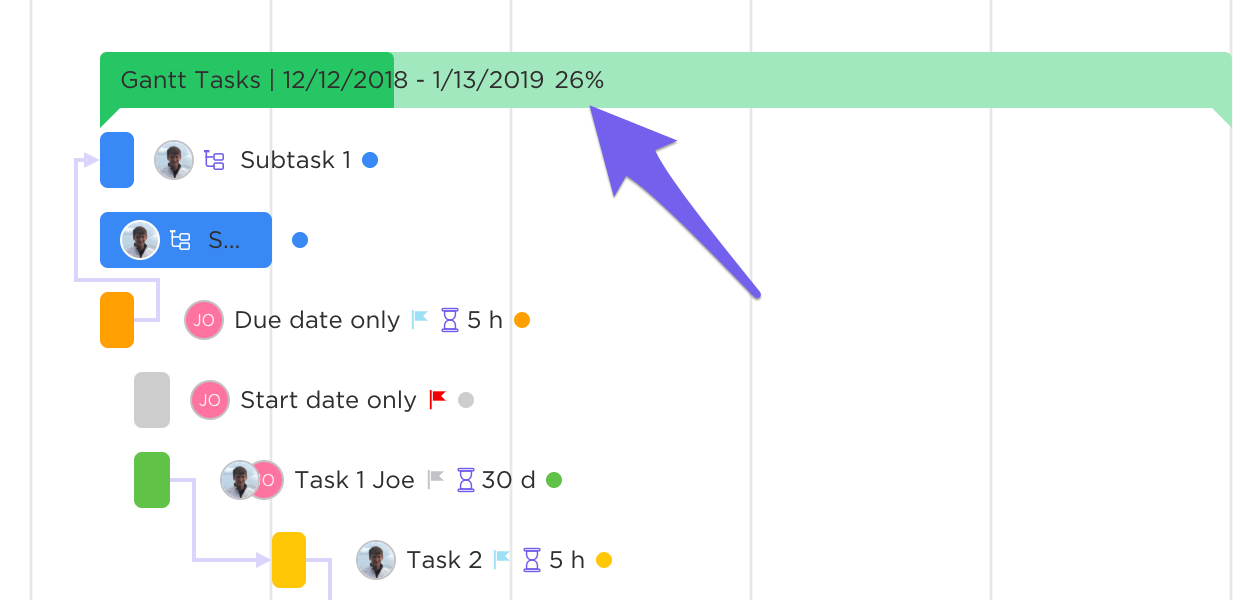Click the blue status dot after Subtask 1

[370, 160]
